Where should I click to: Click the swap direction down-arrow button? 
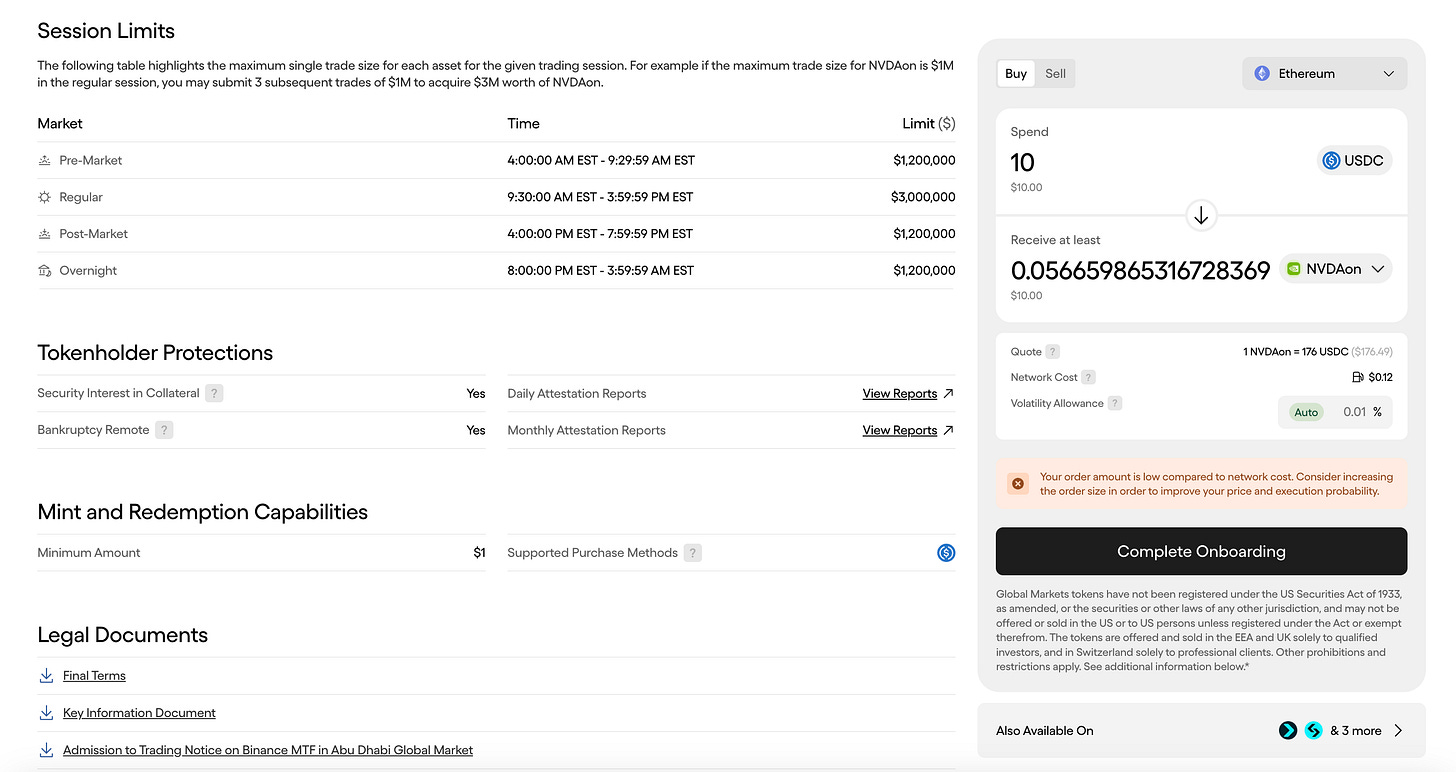pos(1201,215)
